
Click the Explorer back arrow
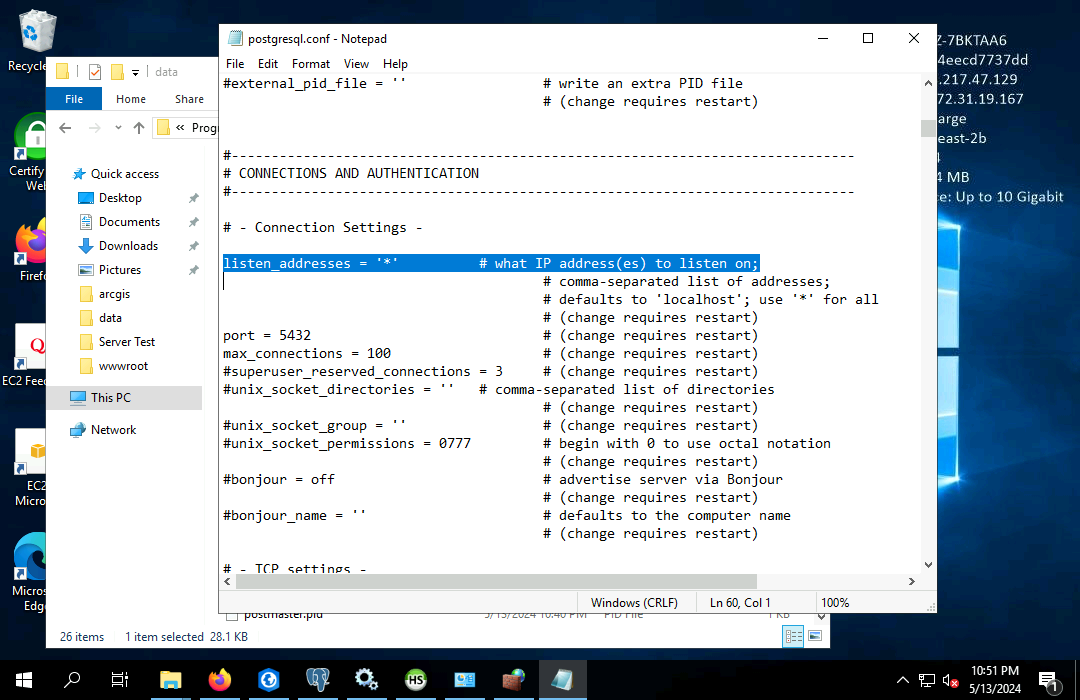point(65,128)
